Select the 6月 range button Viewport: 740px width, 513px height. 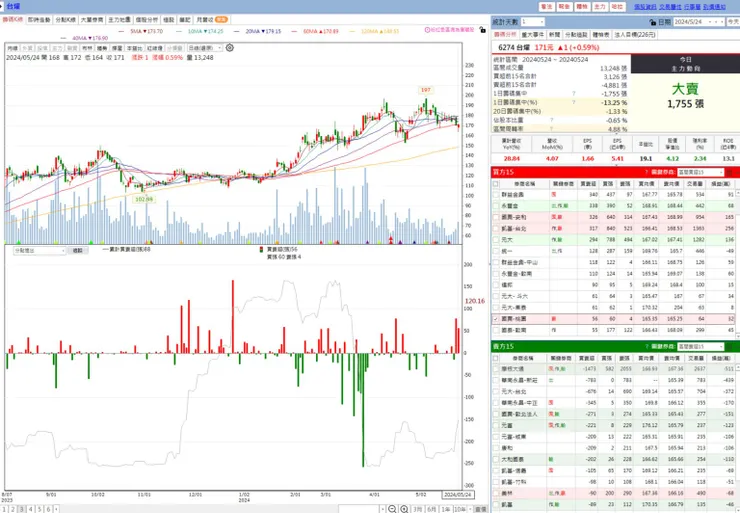point(431,509)
